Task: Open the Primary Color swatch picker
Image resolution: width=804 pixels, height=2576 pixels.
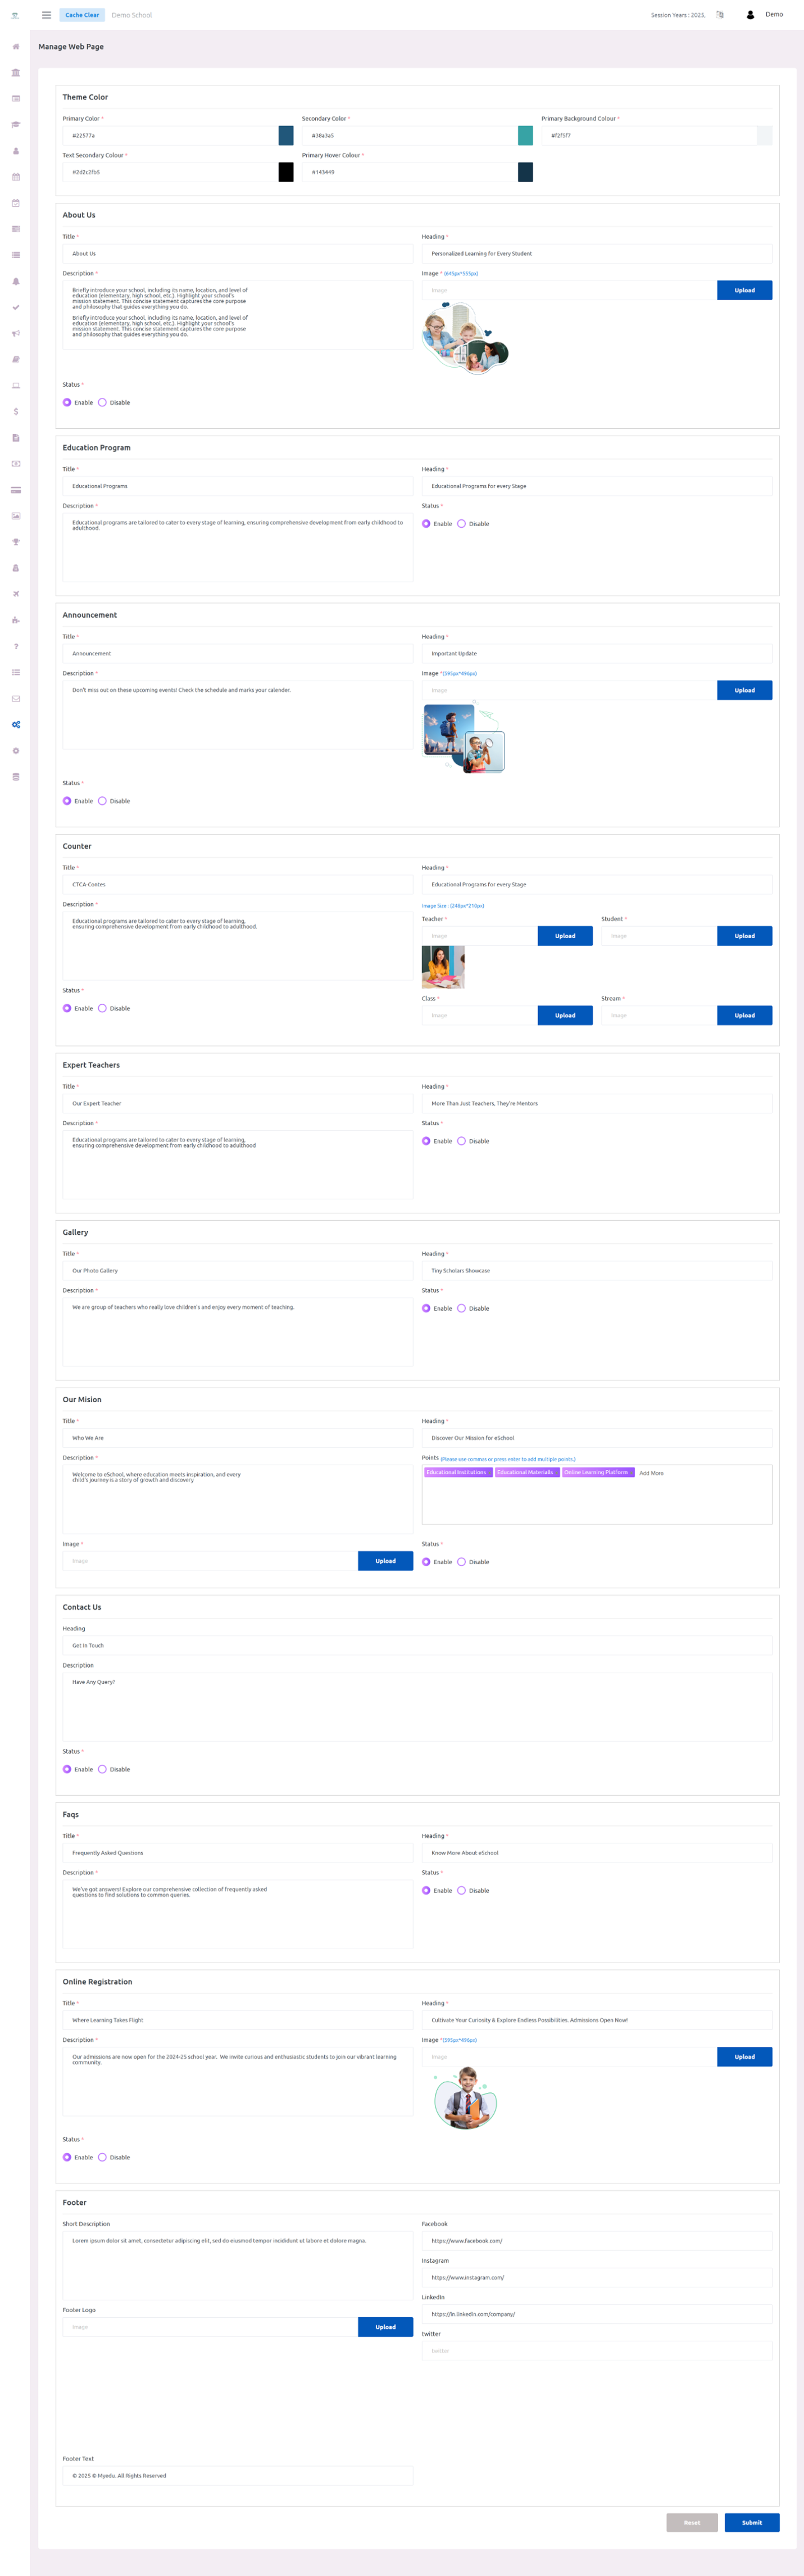Action: pyautogui.click(x=286, y=136)
